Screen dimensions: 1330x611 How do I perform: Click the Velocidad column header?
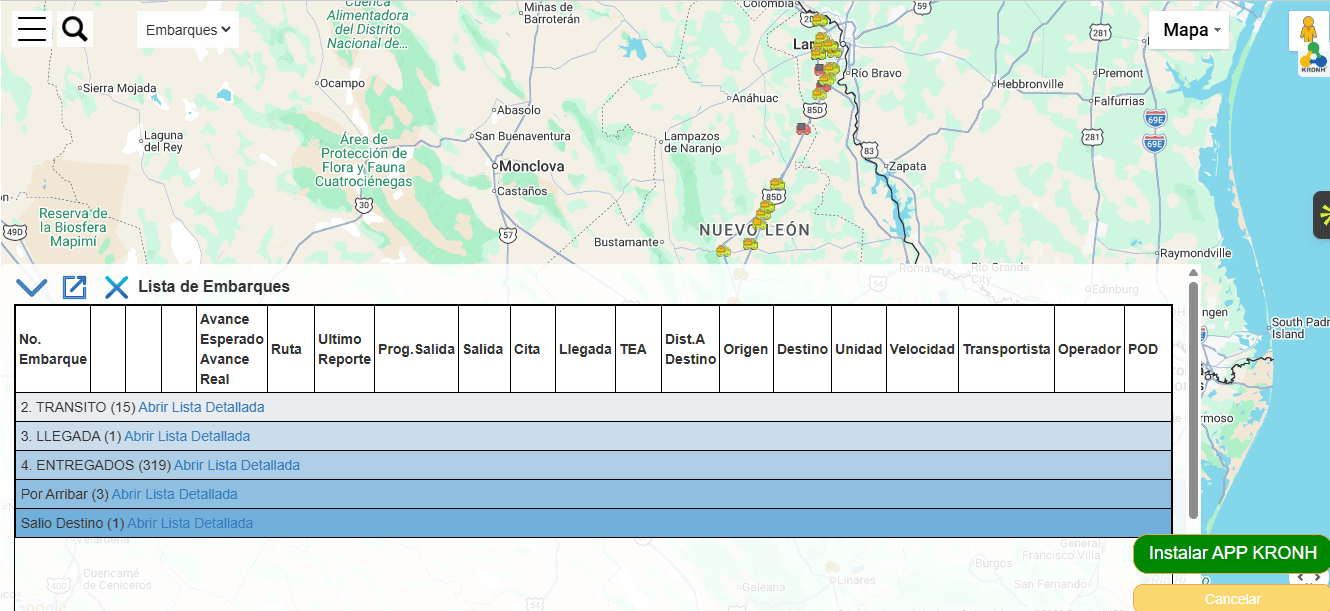tap(922, 349)
